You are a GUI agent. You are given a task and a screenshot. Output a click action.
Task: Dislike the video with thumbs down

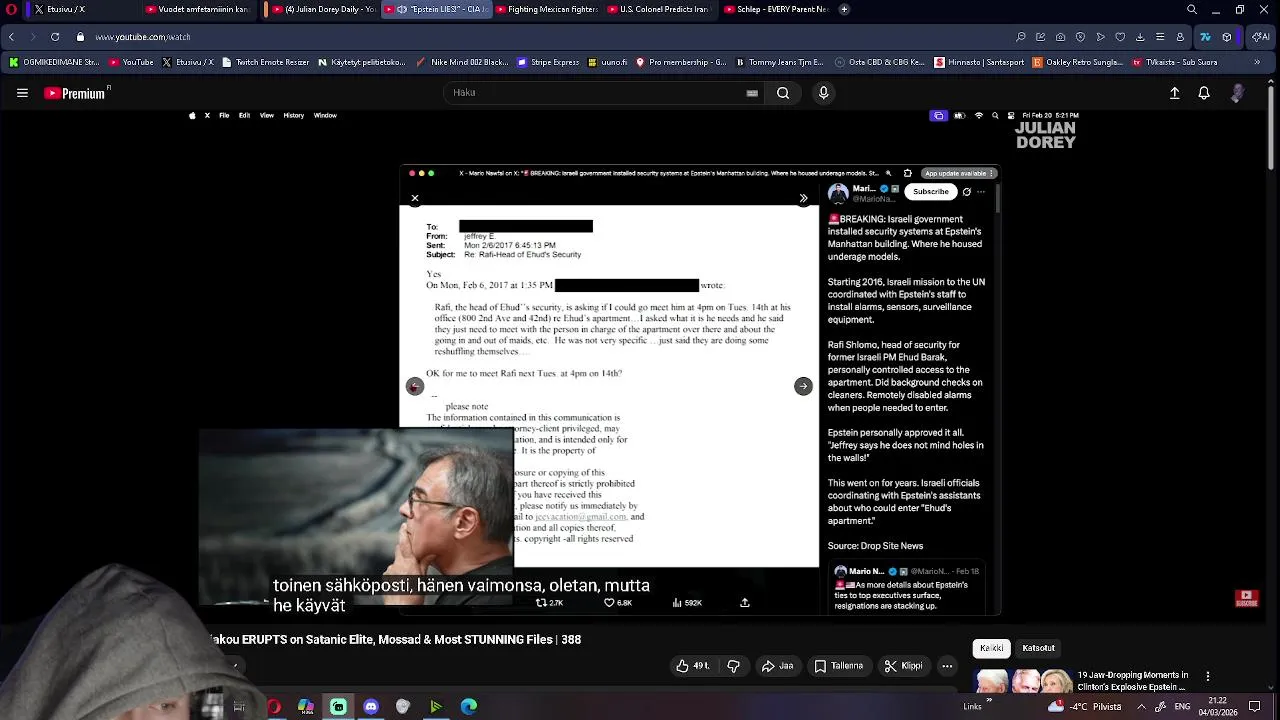coord(733,666)
